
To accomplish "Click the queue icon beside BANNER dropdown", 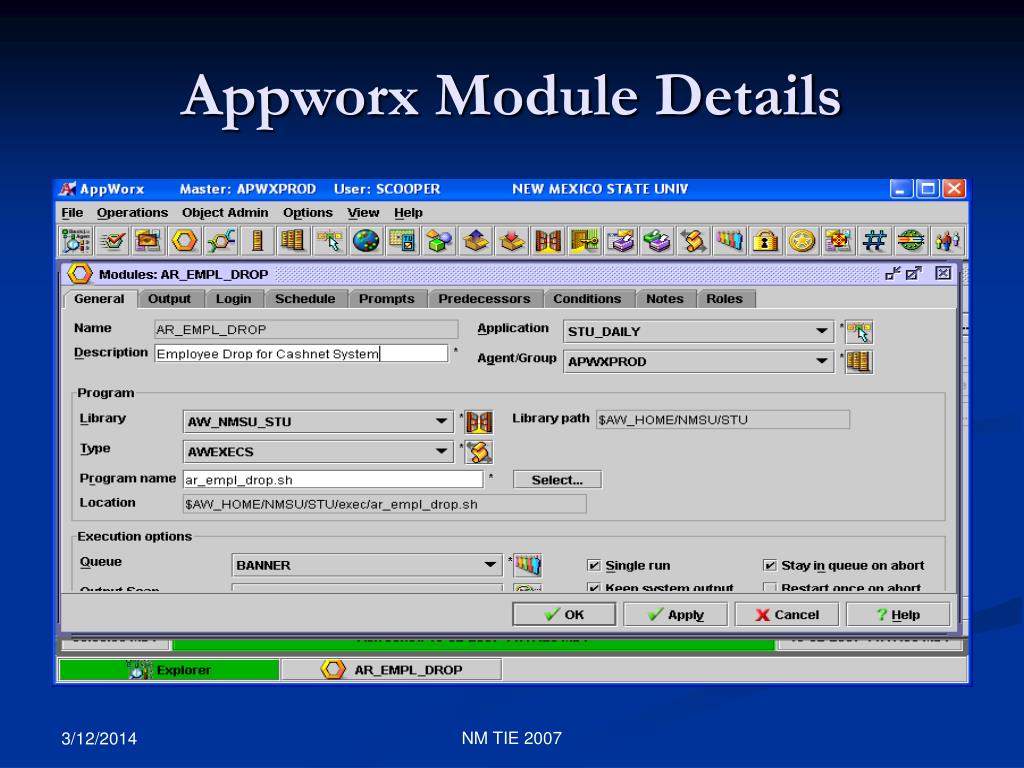I will tap(528, 565).
